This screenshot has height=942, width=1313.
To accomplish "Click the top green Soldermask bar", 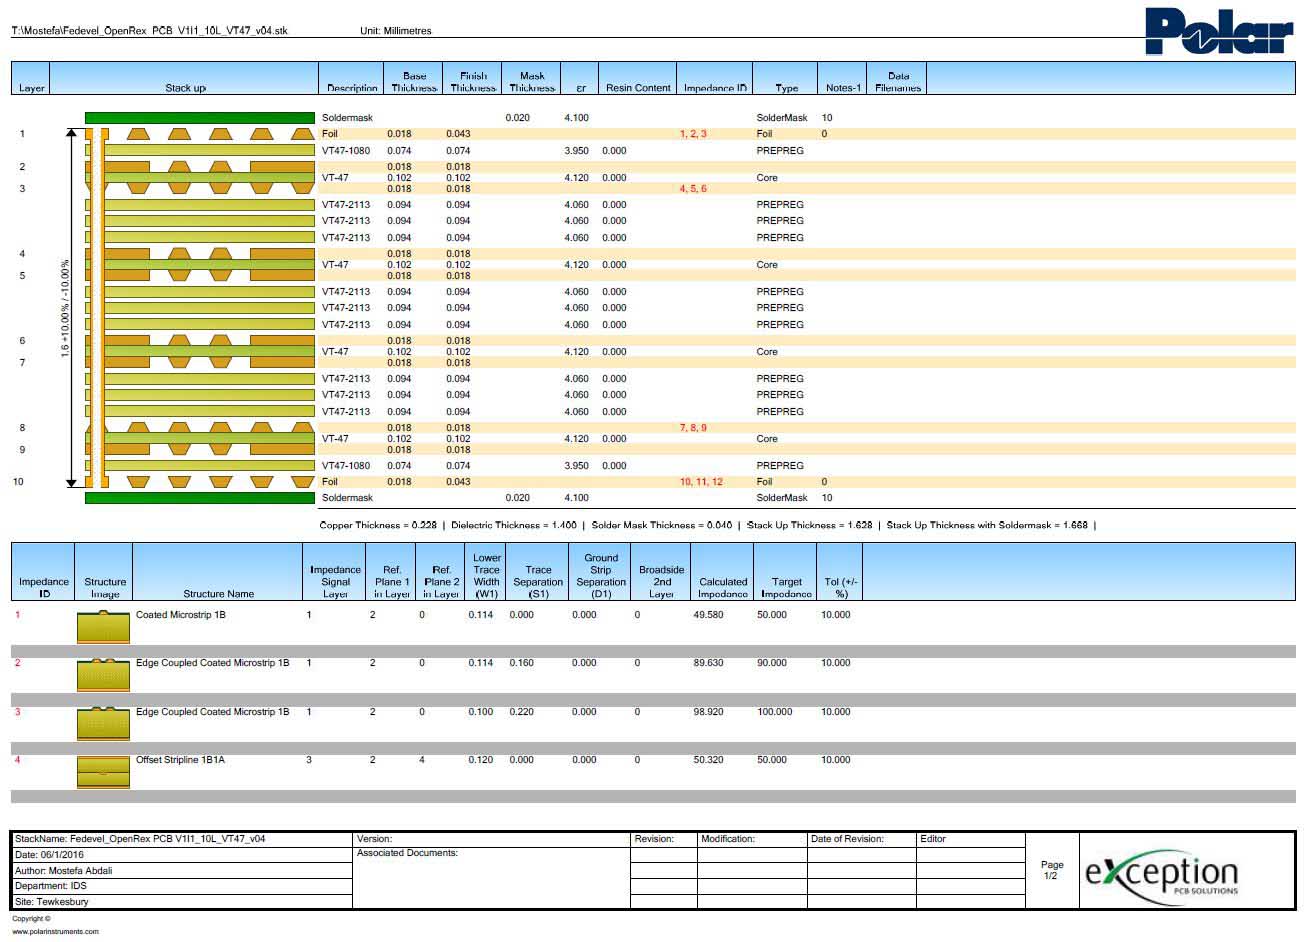I will [200, 118].
